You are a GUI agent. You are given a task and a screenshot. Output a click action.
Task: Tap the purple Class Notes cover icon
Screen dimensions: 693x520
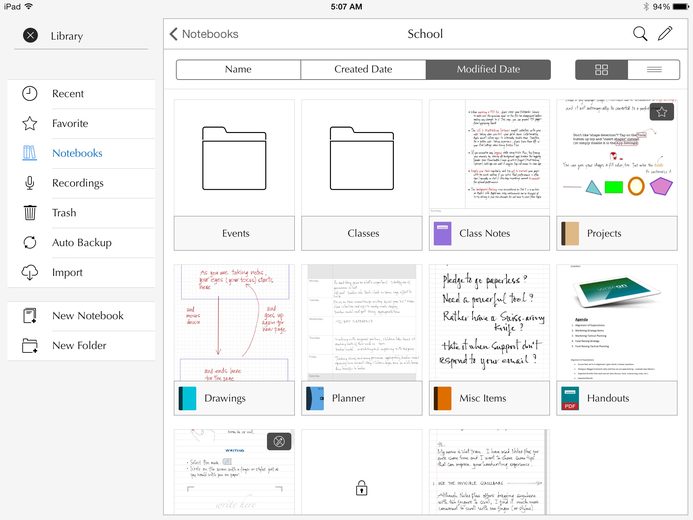[x=442, y=233]
